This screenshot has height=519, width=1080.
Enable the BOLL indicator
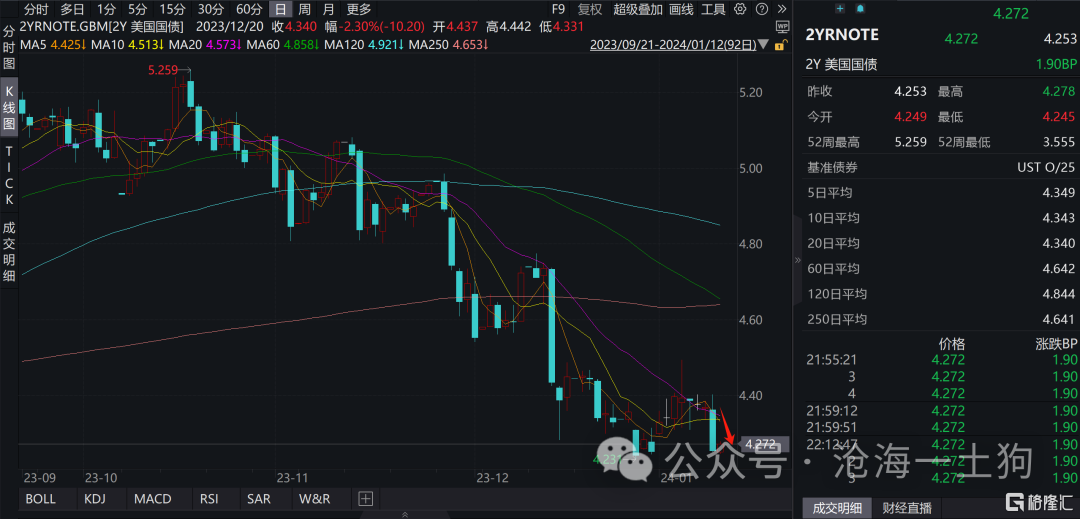tap(41, 498)
